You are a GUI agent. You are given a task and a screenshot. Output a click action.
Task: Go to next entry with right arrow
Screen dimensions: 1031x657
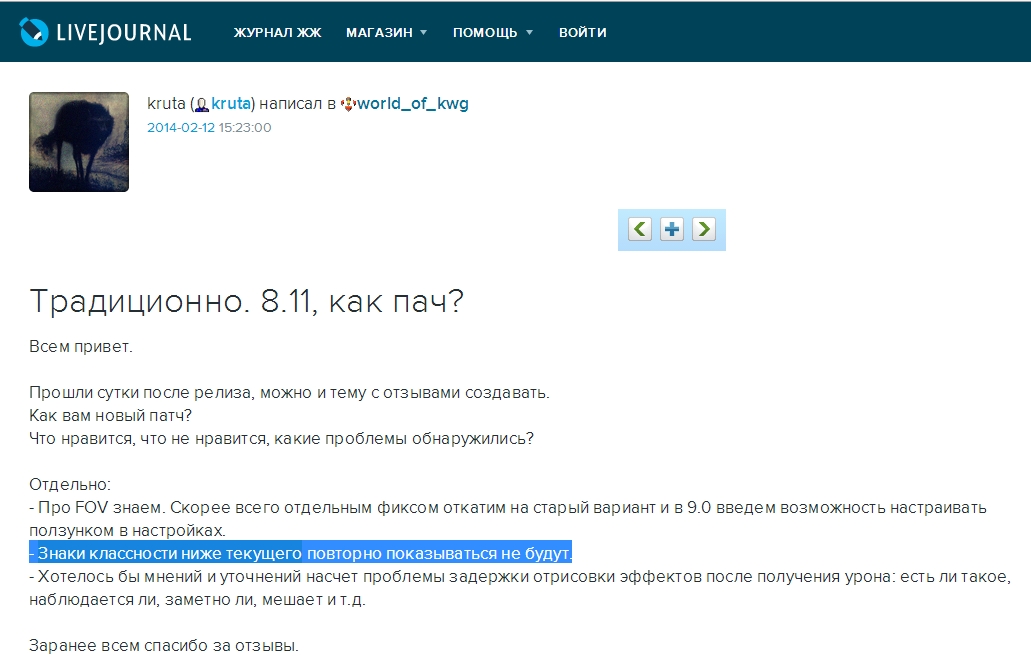point(704,229)
